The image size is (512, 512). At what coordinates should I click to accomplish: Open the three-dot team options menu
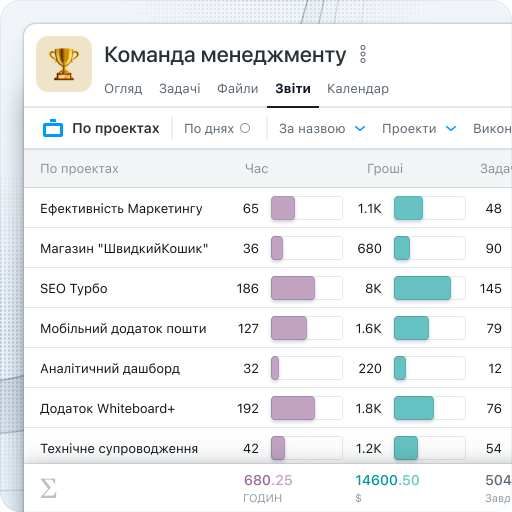tap(363, 54)
